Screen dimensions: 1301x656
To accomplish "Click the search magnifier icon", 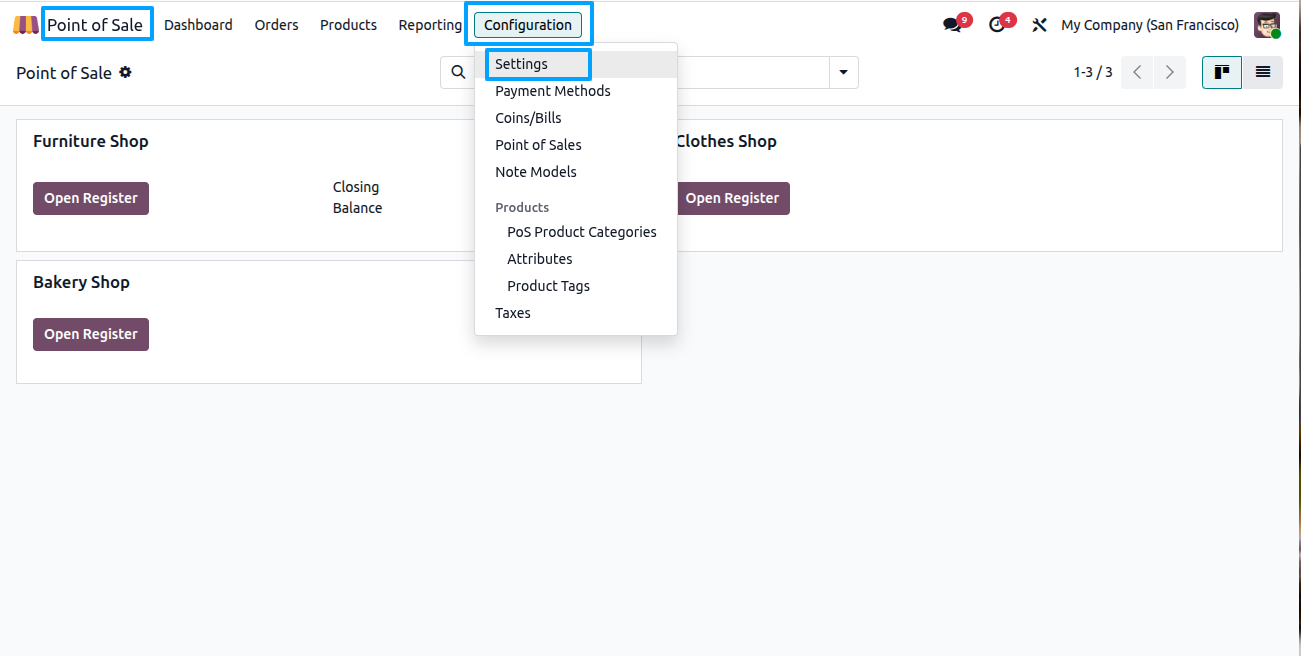I will (458, 72).
